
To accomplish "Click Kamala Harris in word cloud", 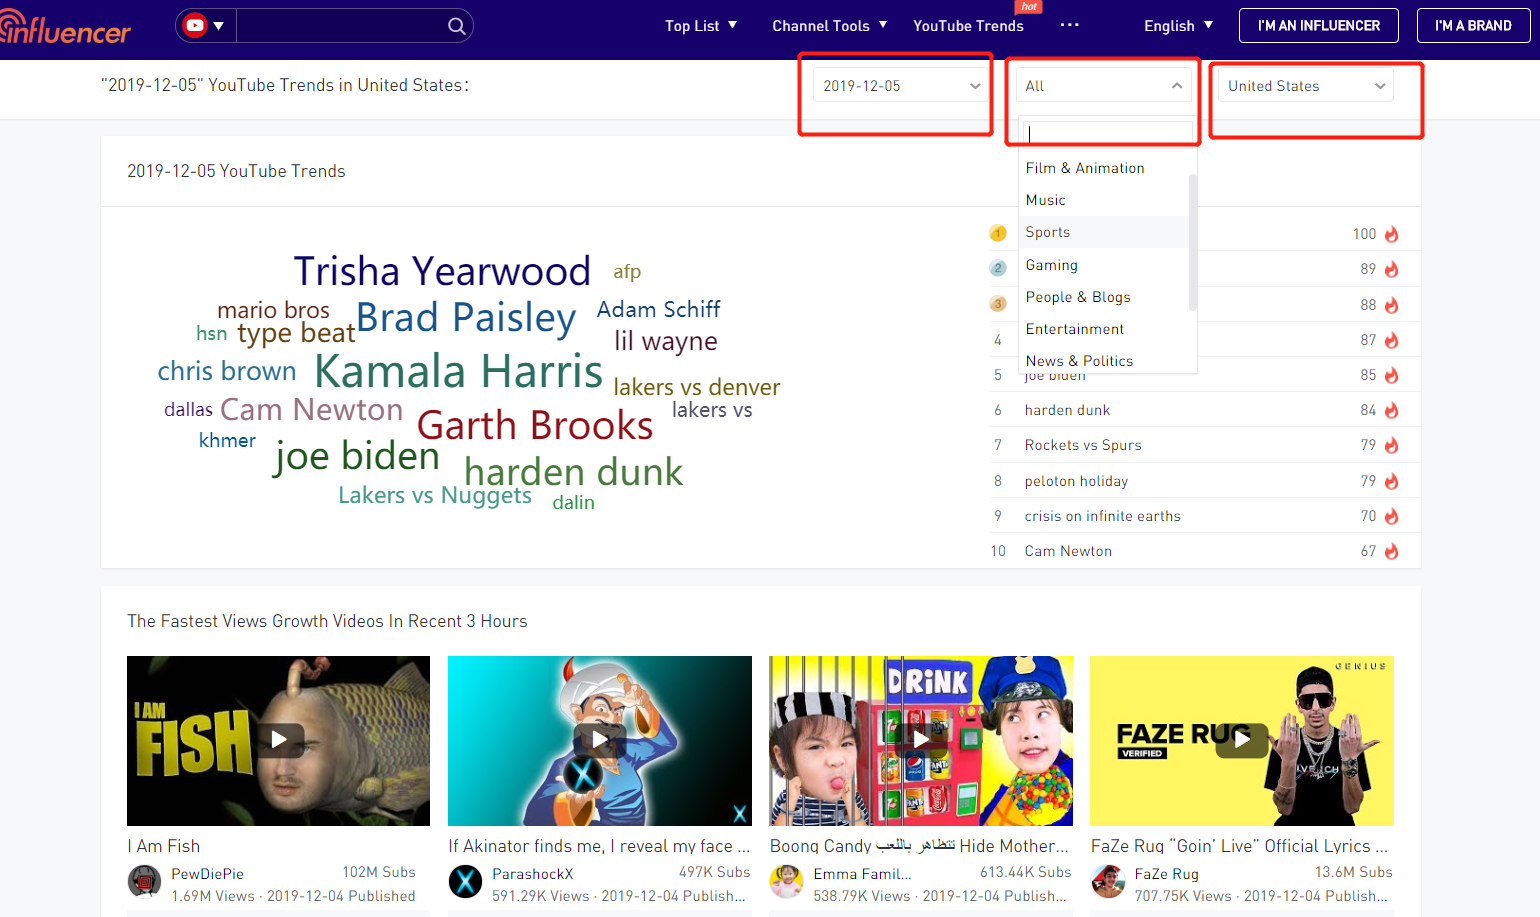I will click(x=459, y=371).
